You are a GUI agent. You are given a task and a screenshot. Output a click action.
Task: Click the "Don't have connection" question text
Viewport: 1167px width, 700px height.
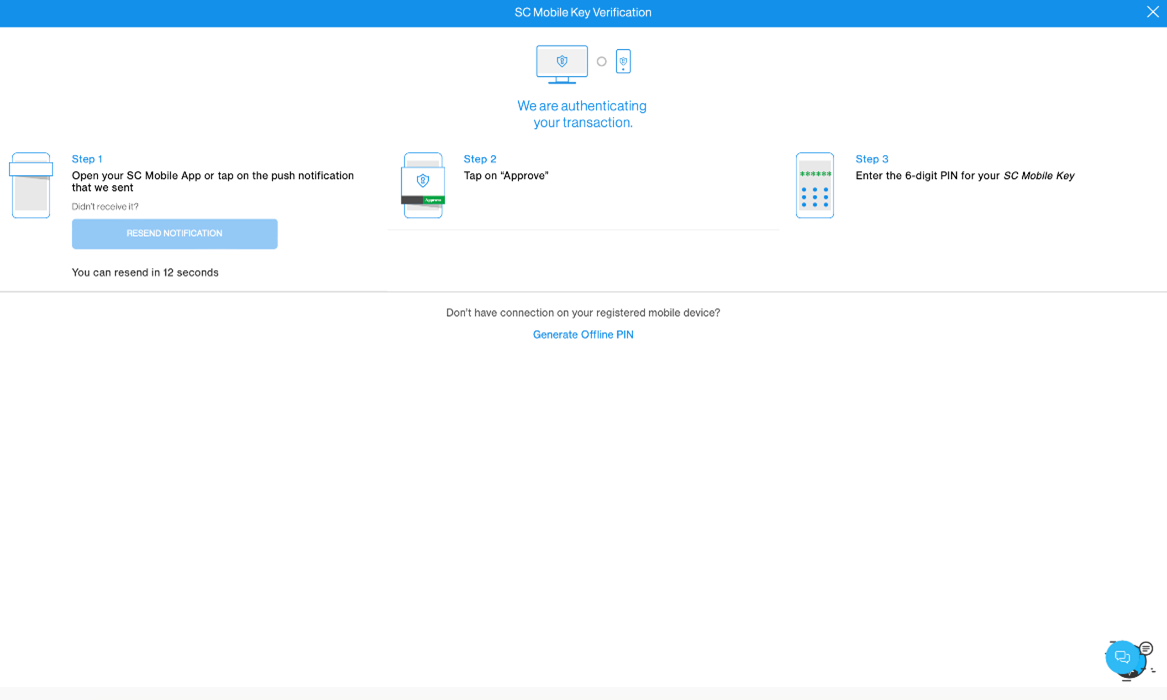coord(583,313)
